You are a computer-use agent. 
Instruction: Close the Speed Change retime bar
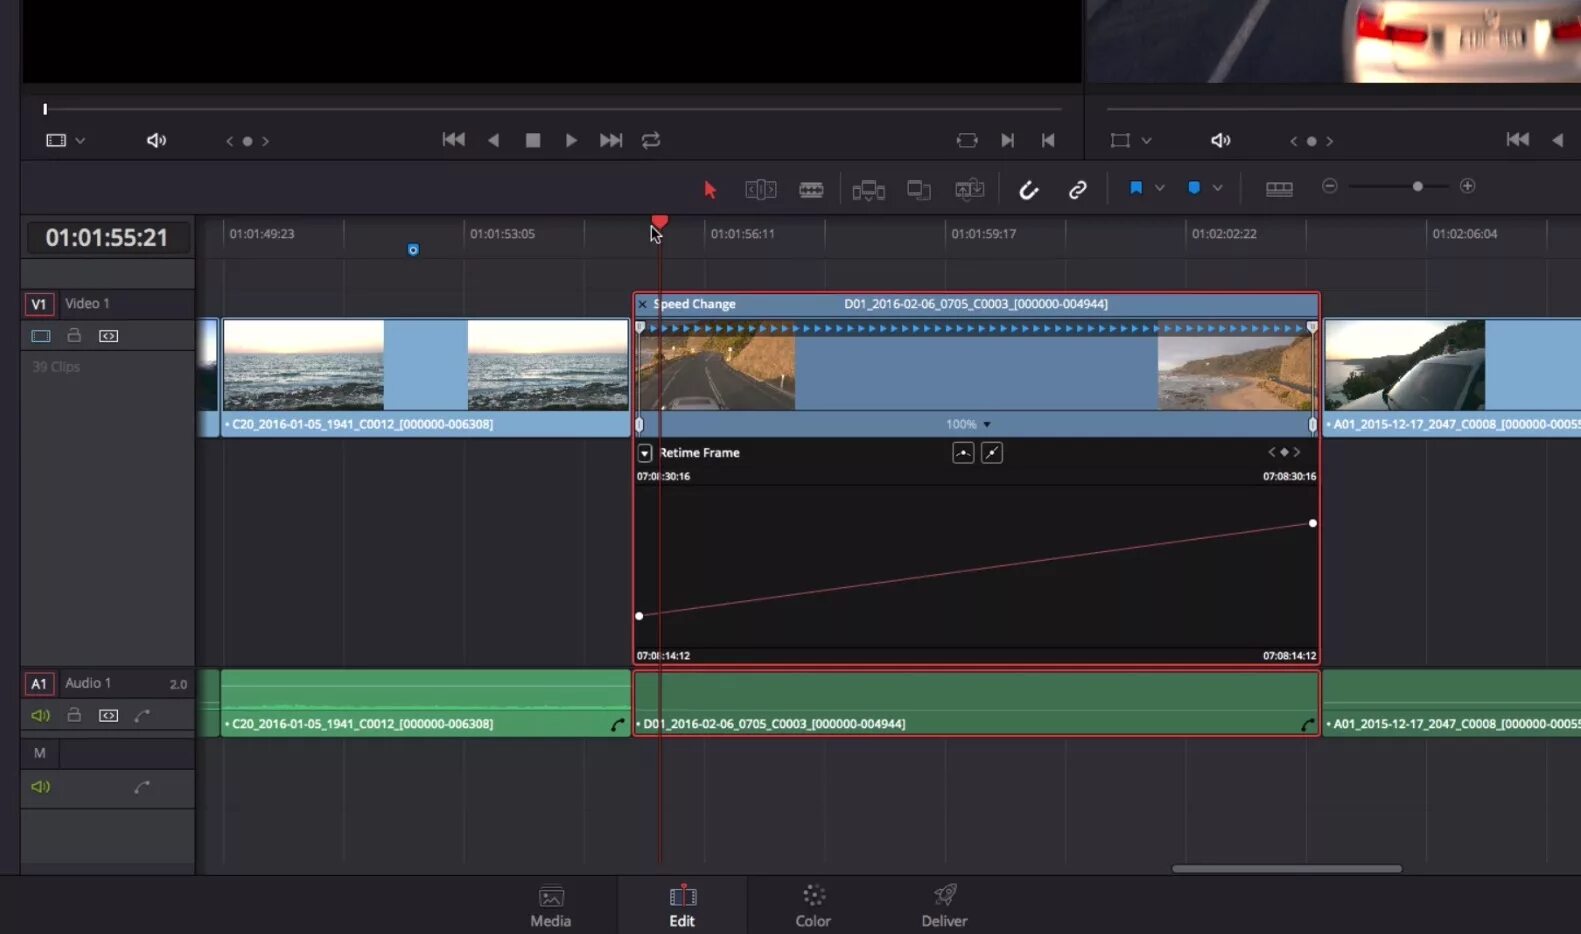point(642,304)
